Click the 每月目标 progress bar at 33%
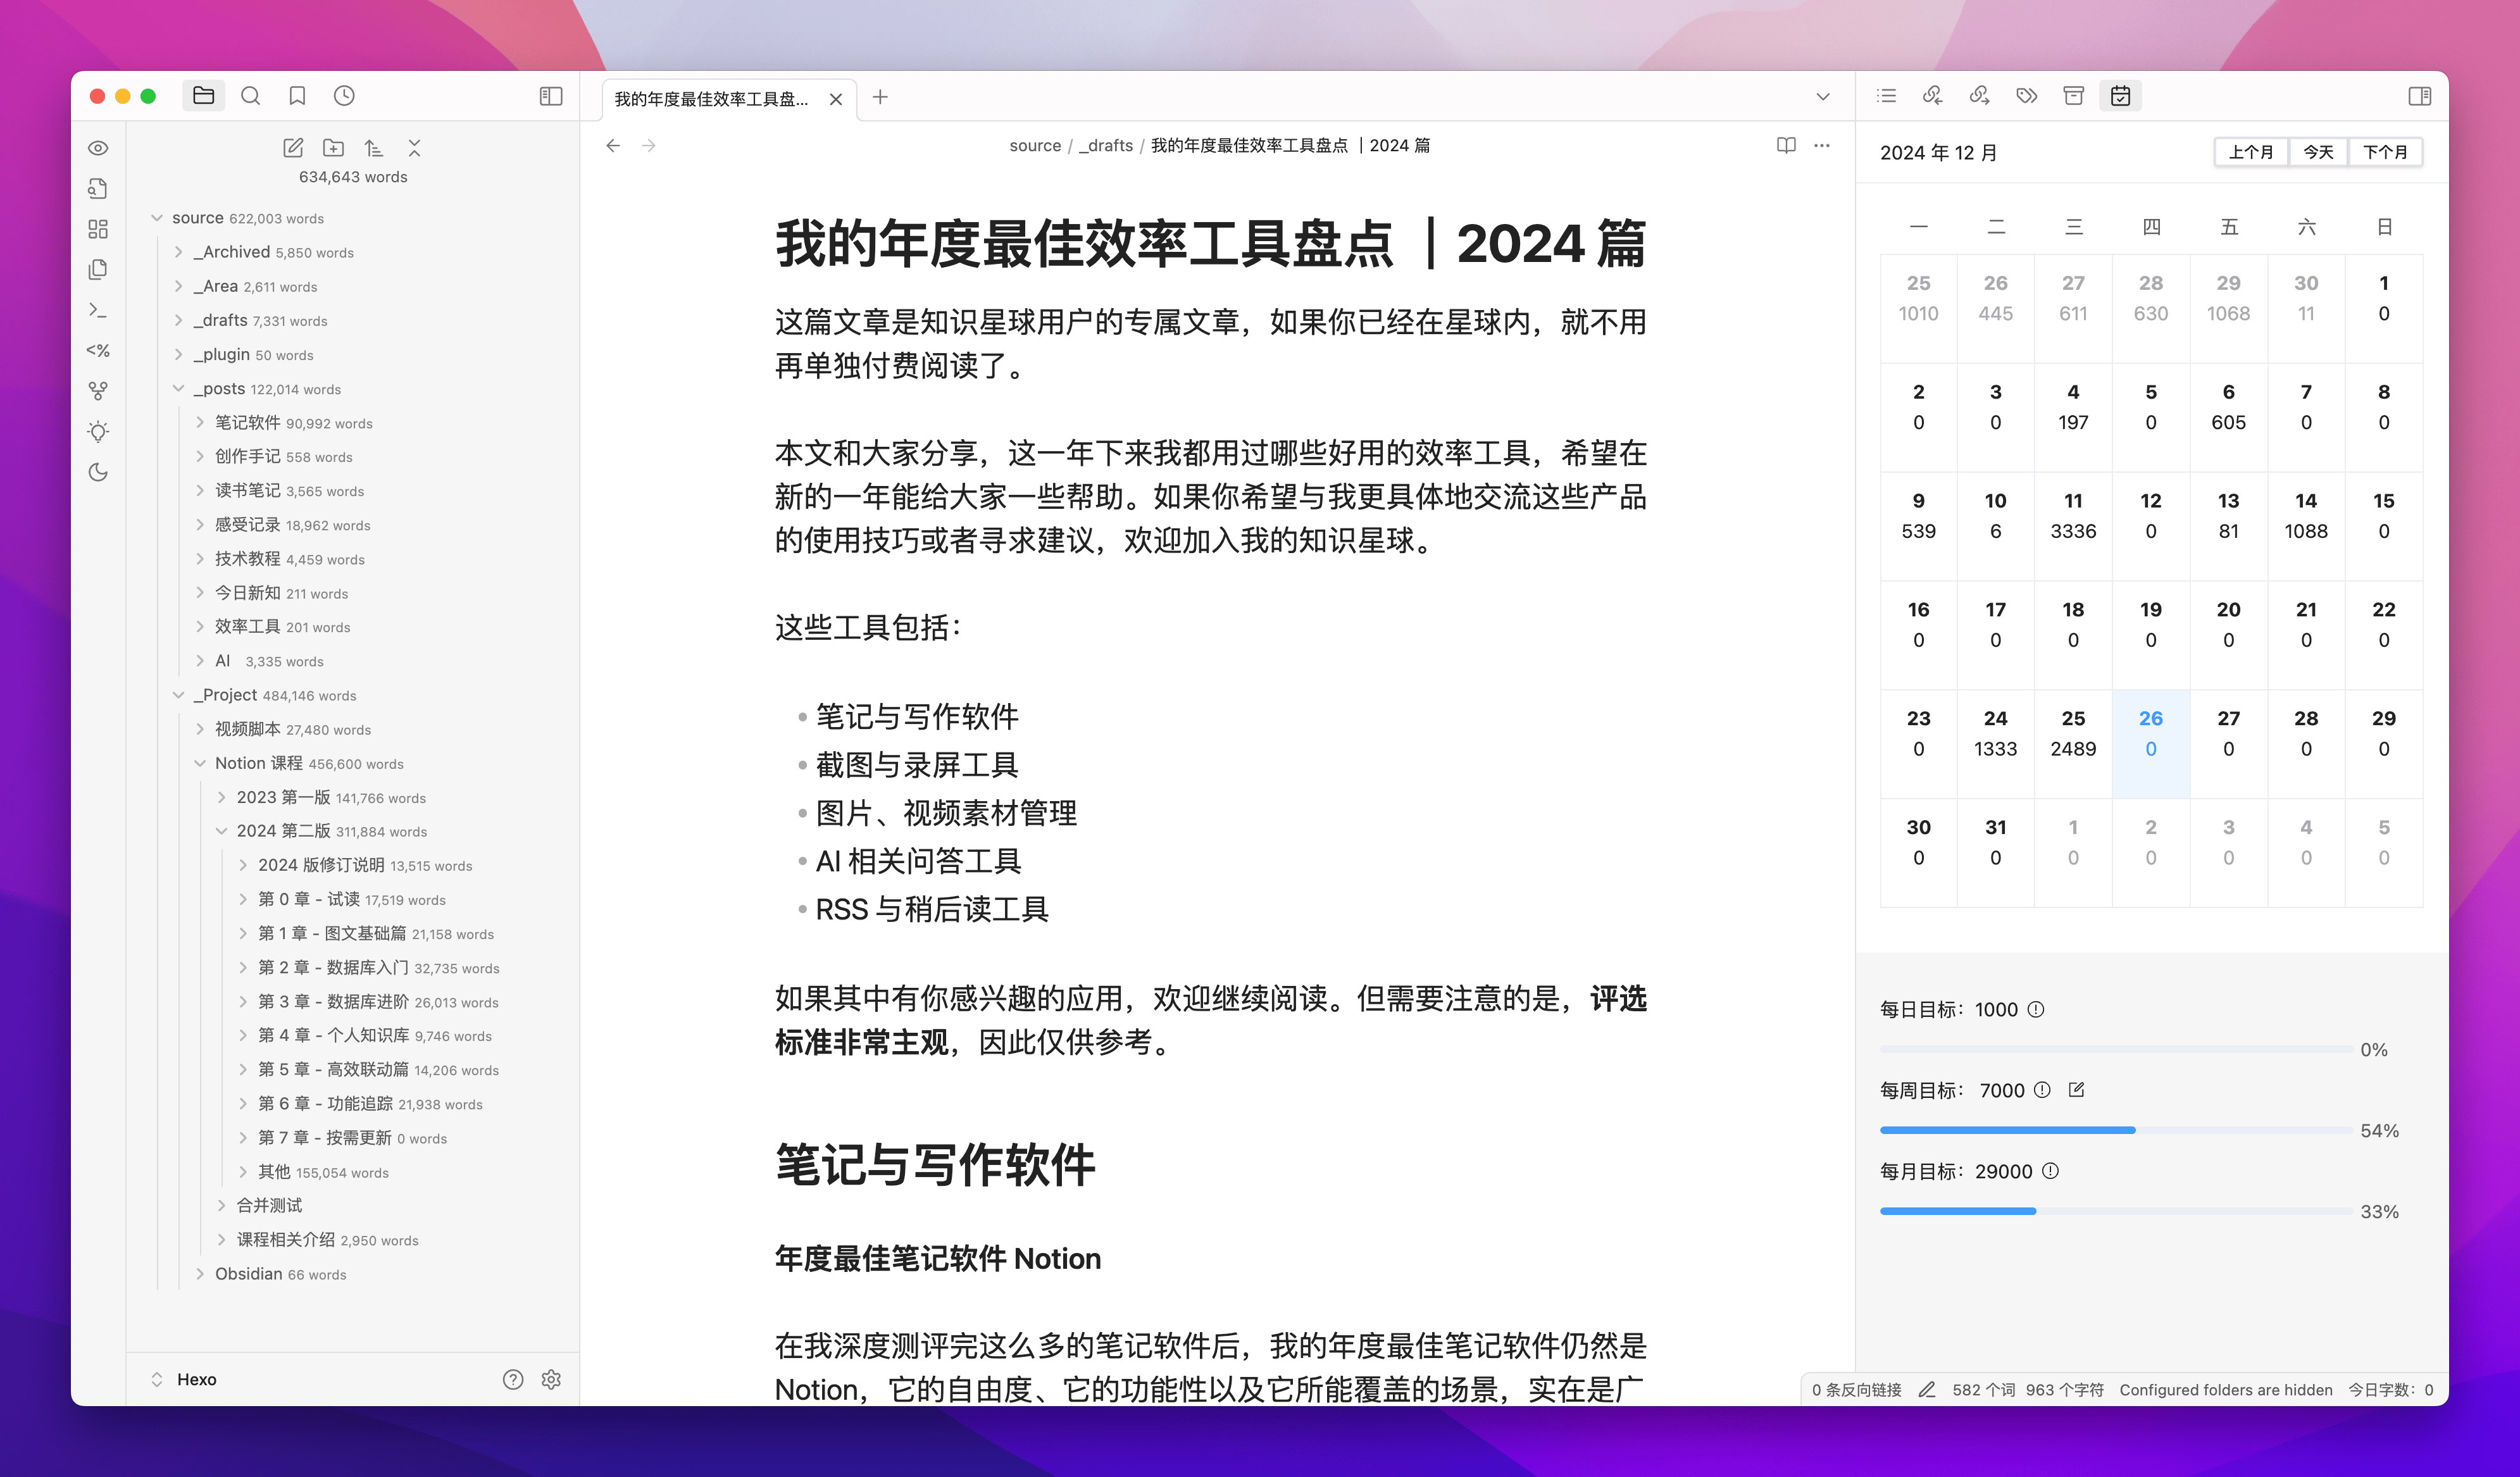 2116,1211
